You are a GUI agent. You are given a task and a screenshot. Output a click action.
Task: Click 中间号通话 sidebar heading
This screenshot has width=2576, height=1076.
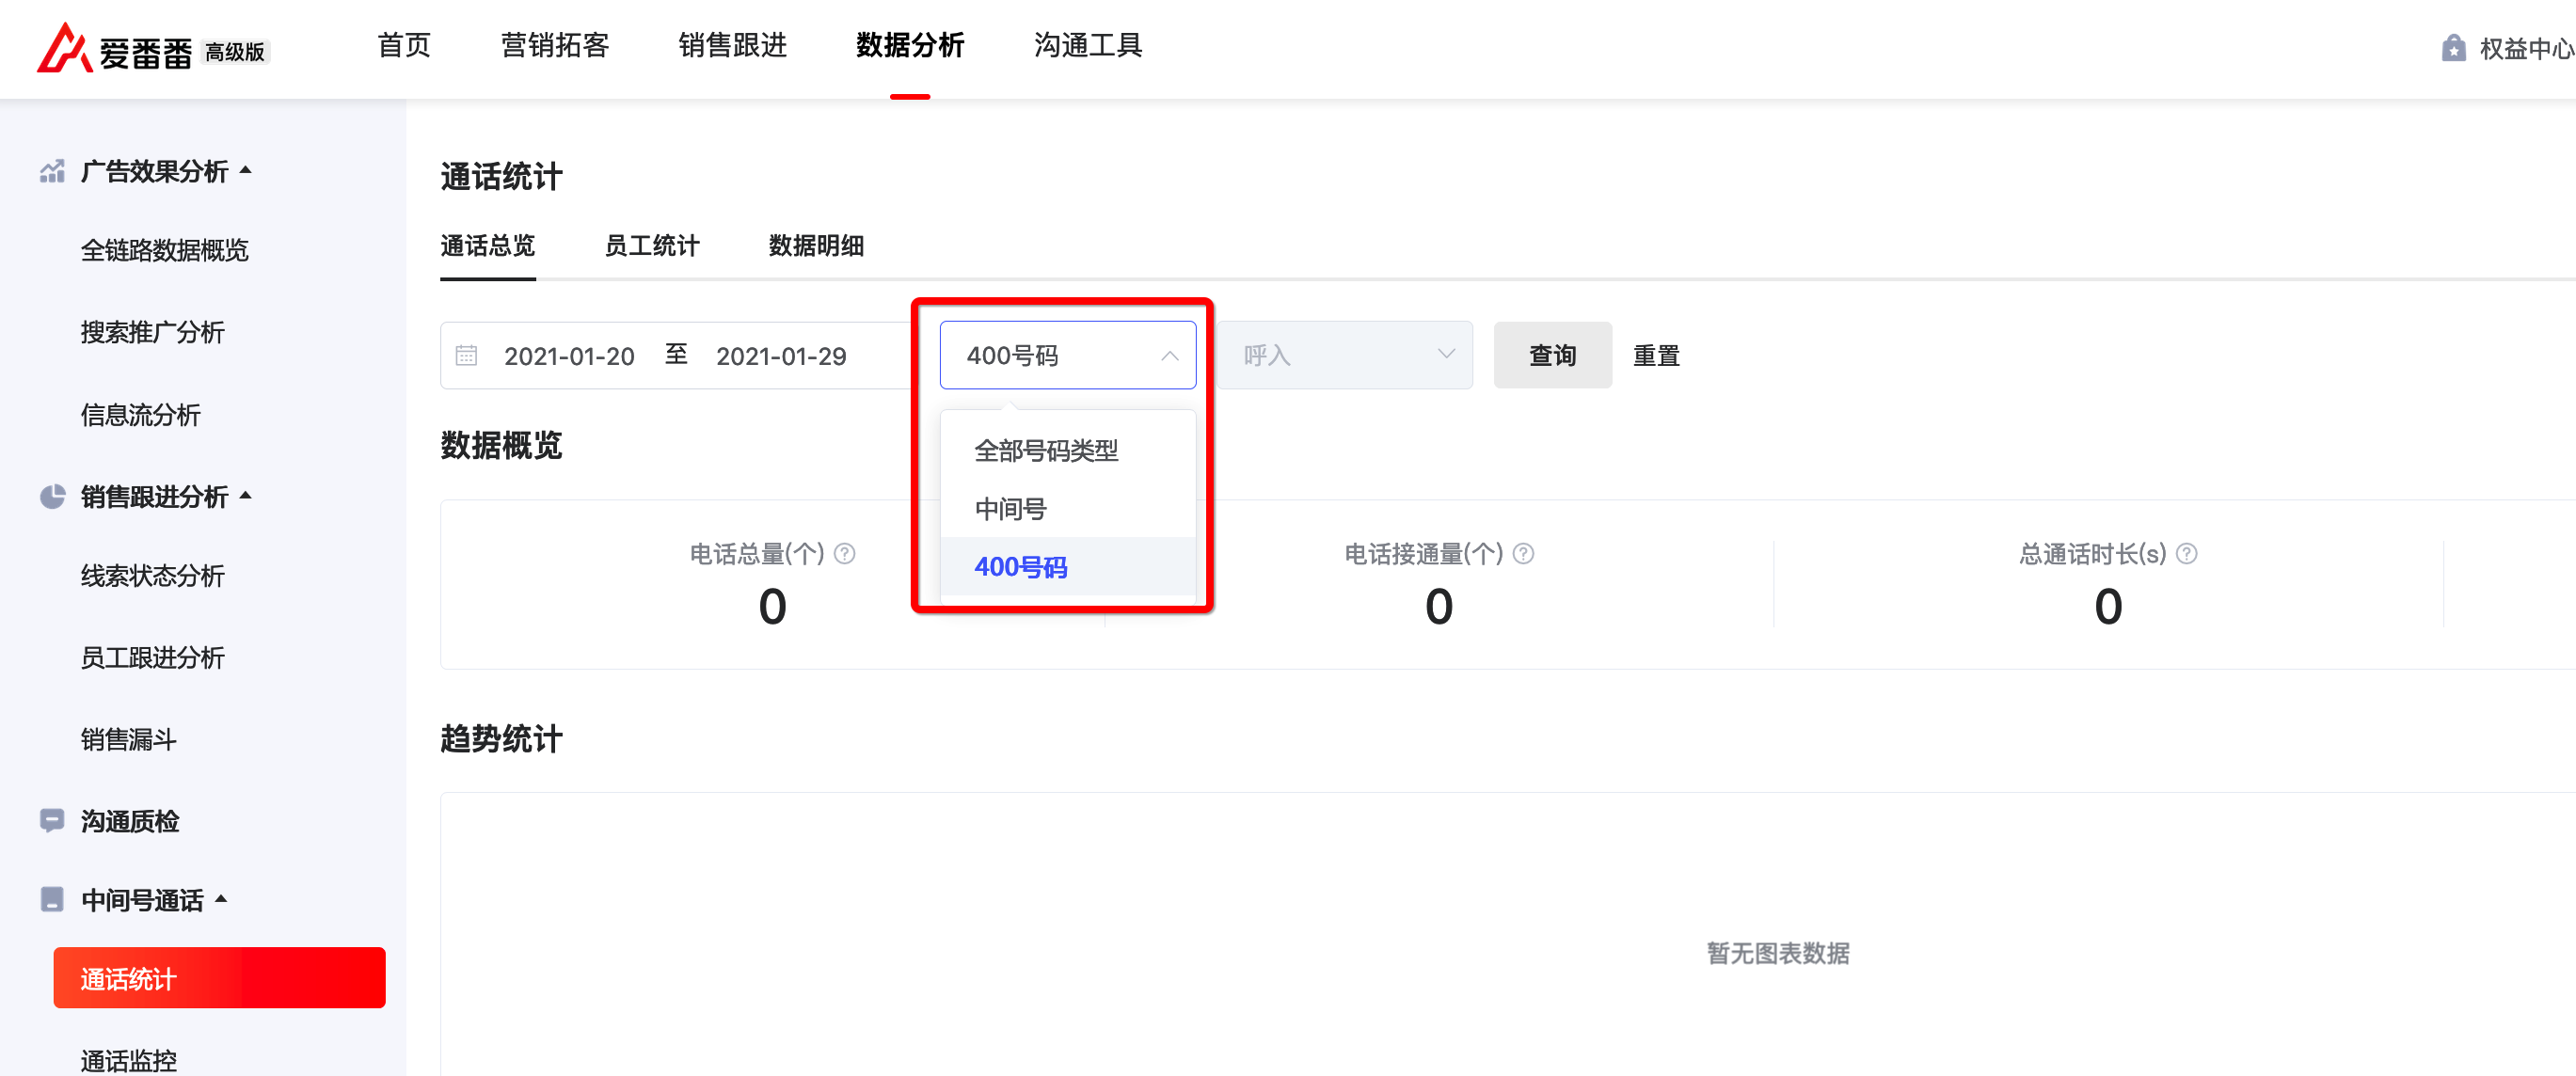click(142, 900)
